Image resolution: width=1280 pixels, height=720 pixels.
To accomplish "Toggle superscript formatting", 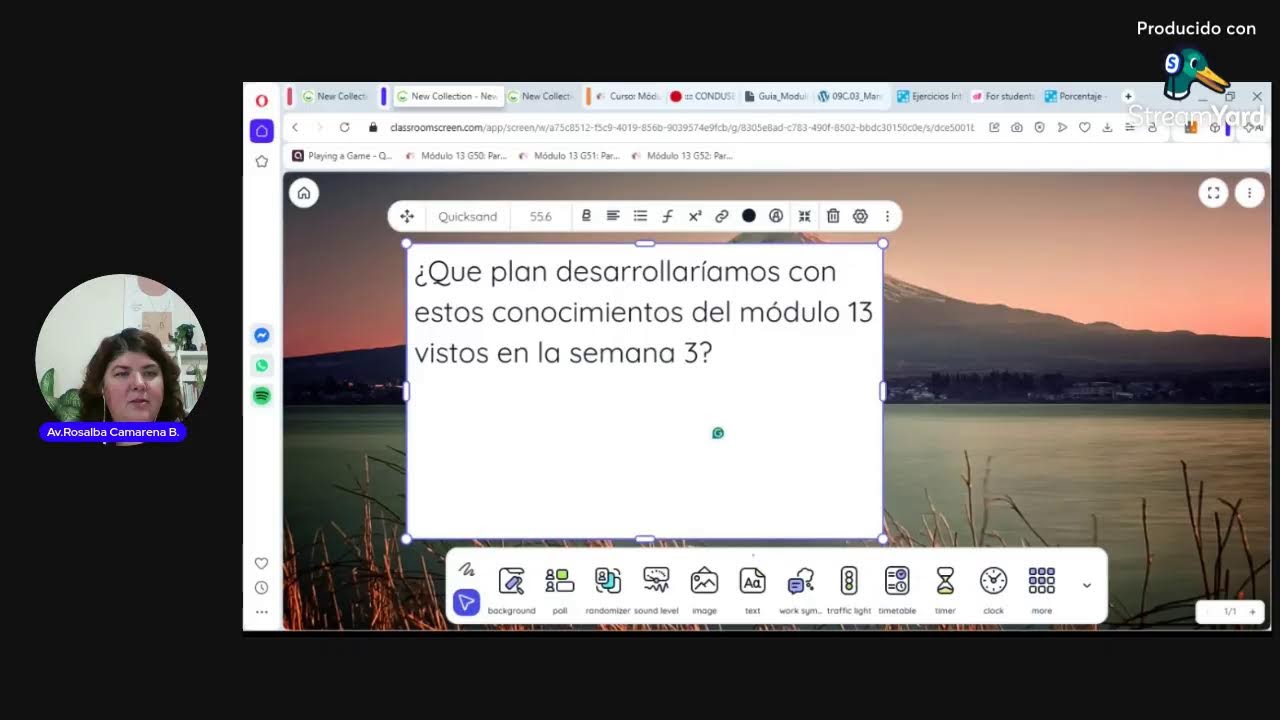I will 695,216.
